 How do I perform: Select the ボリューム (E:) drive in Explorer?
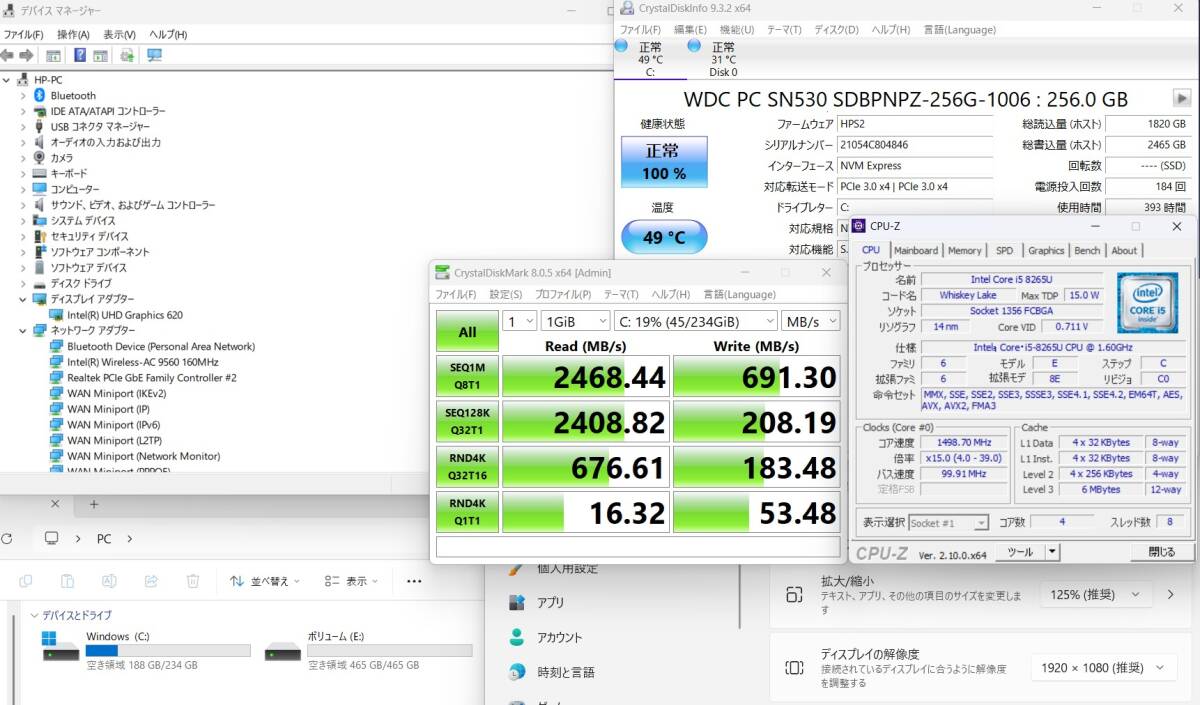368,650
